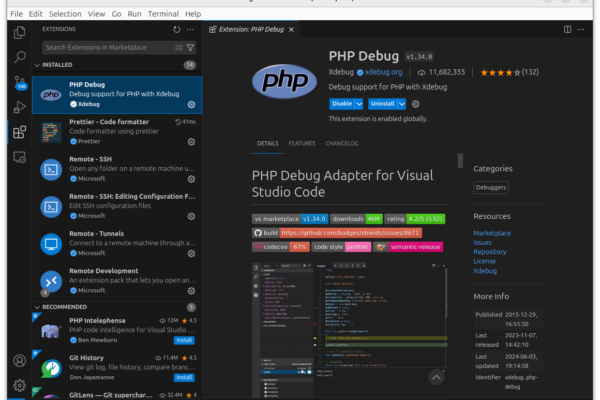
Task: Open the File menu
Action: 16,14
